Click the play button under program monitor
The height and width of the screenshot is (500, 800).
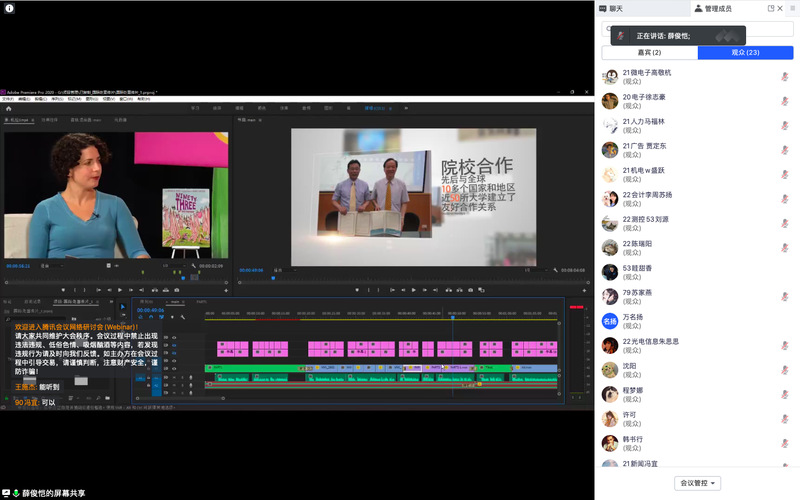tap(414, 290)
